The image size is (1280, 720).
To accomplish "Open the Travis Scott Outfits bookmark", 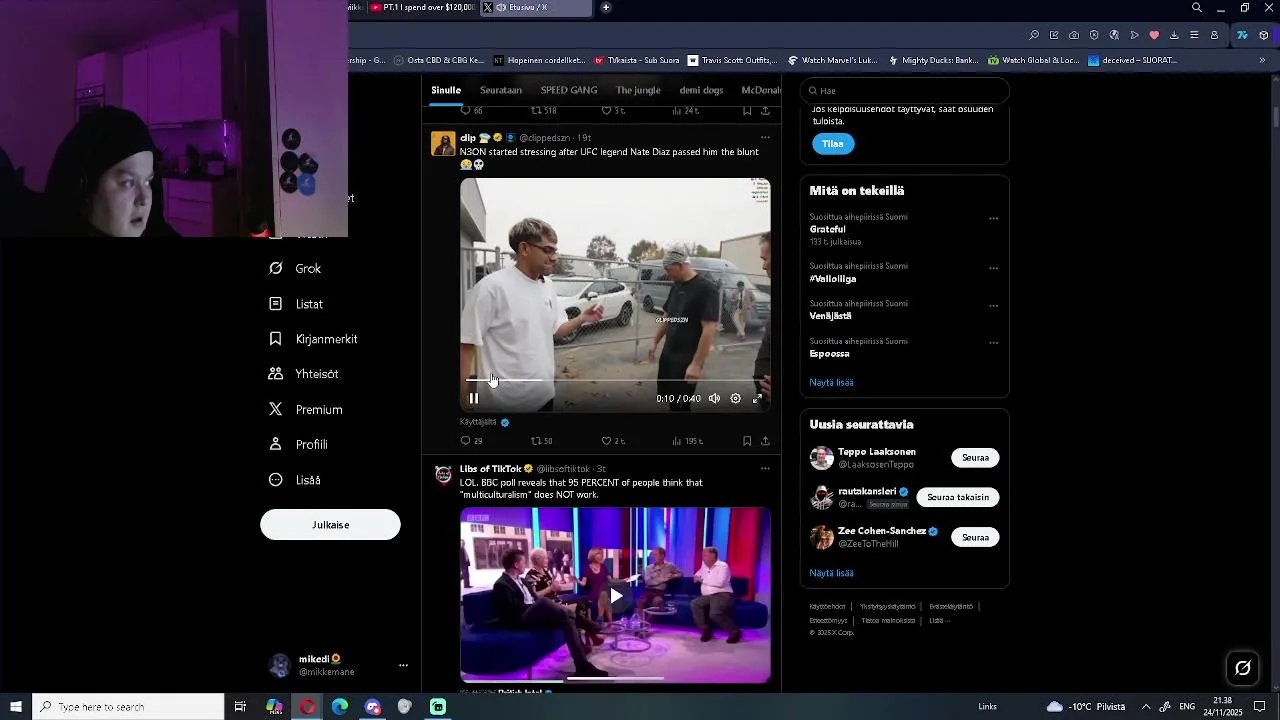I will click(x=732, y=60).
